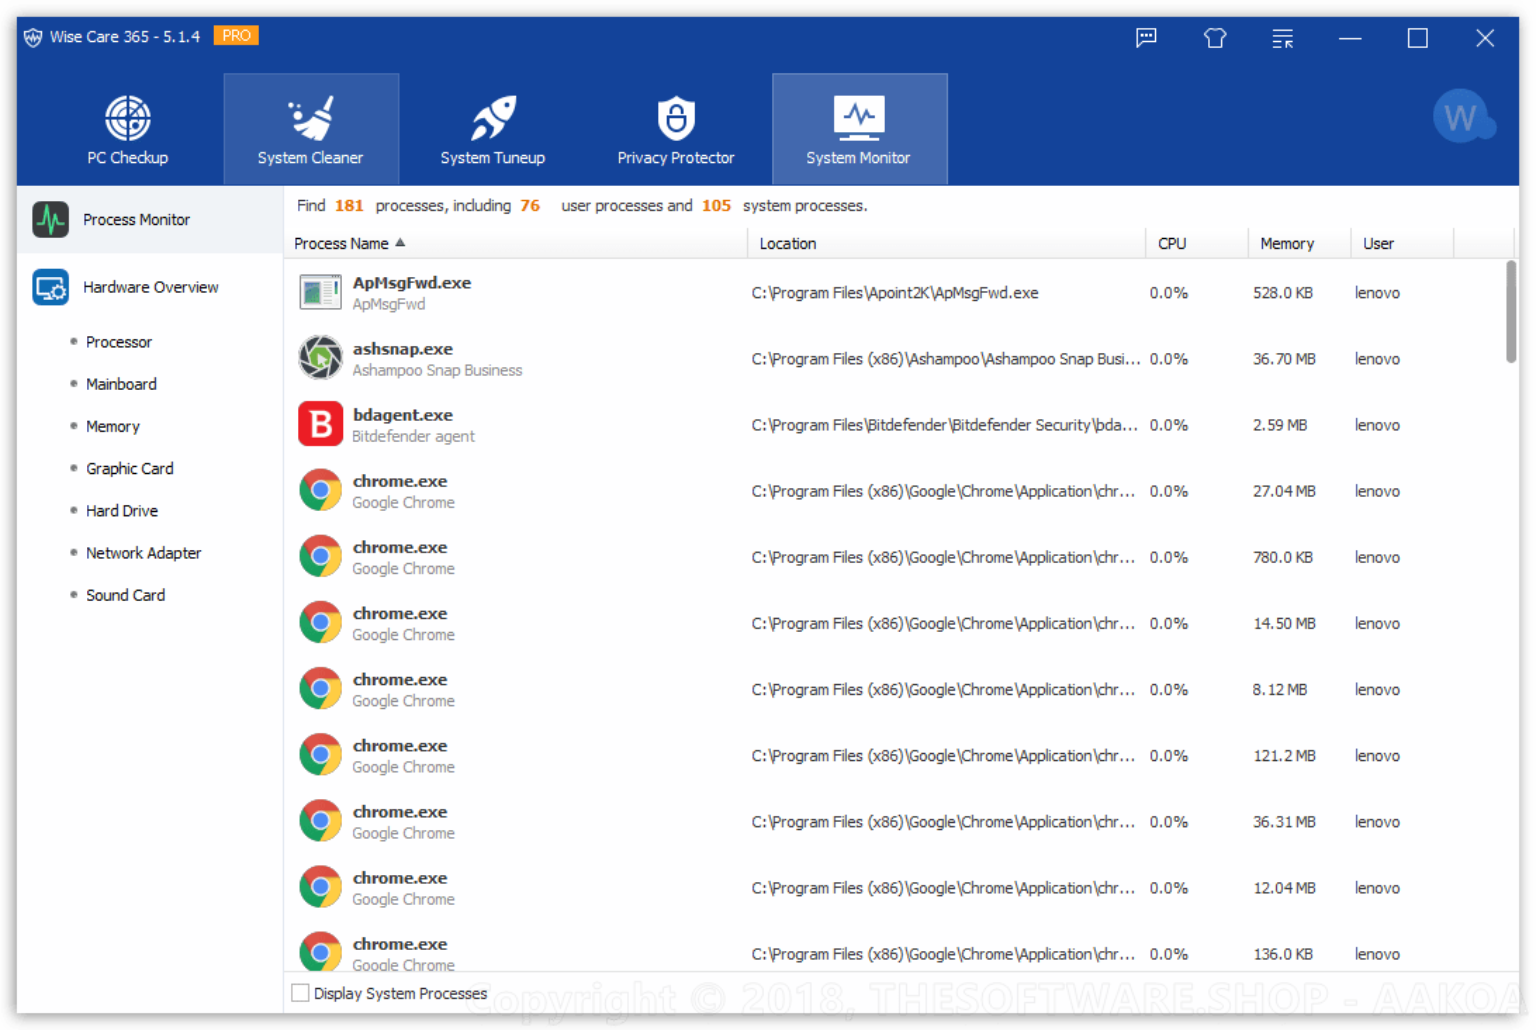1536x1030 pixels.
Task: Click Chrome icon in the 121.2 MB row
Action: (320, 755)
